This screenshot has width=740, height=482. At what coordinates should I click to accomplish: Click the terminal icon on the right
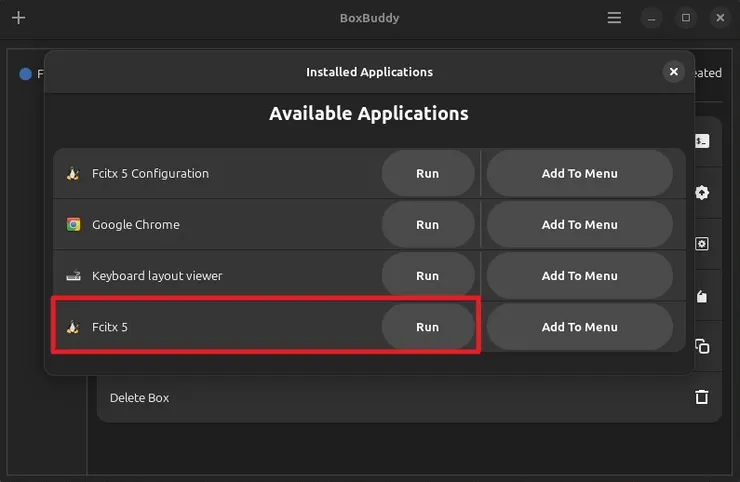pyautogui.click(x=702, y=141)
